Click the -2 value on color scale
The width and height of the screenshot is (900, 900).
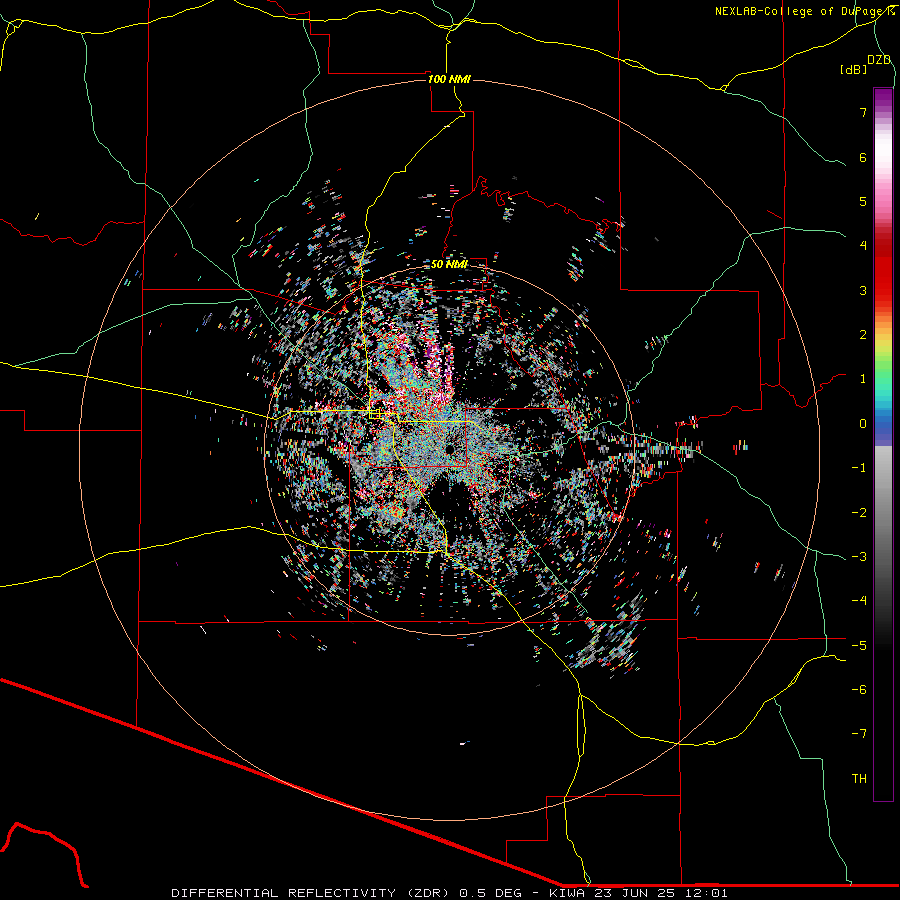click(x=859, y=513)
